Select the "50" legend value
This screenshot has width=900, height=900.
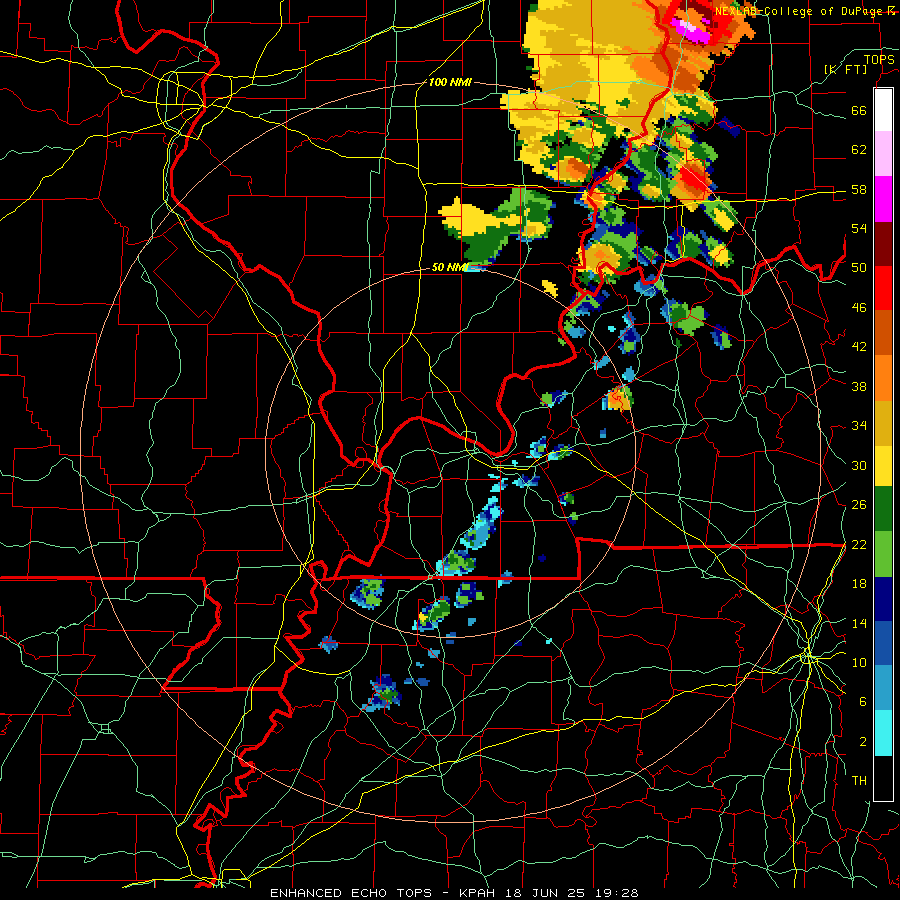click(x=859, y=268)
